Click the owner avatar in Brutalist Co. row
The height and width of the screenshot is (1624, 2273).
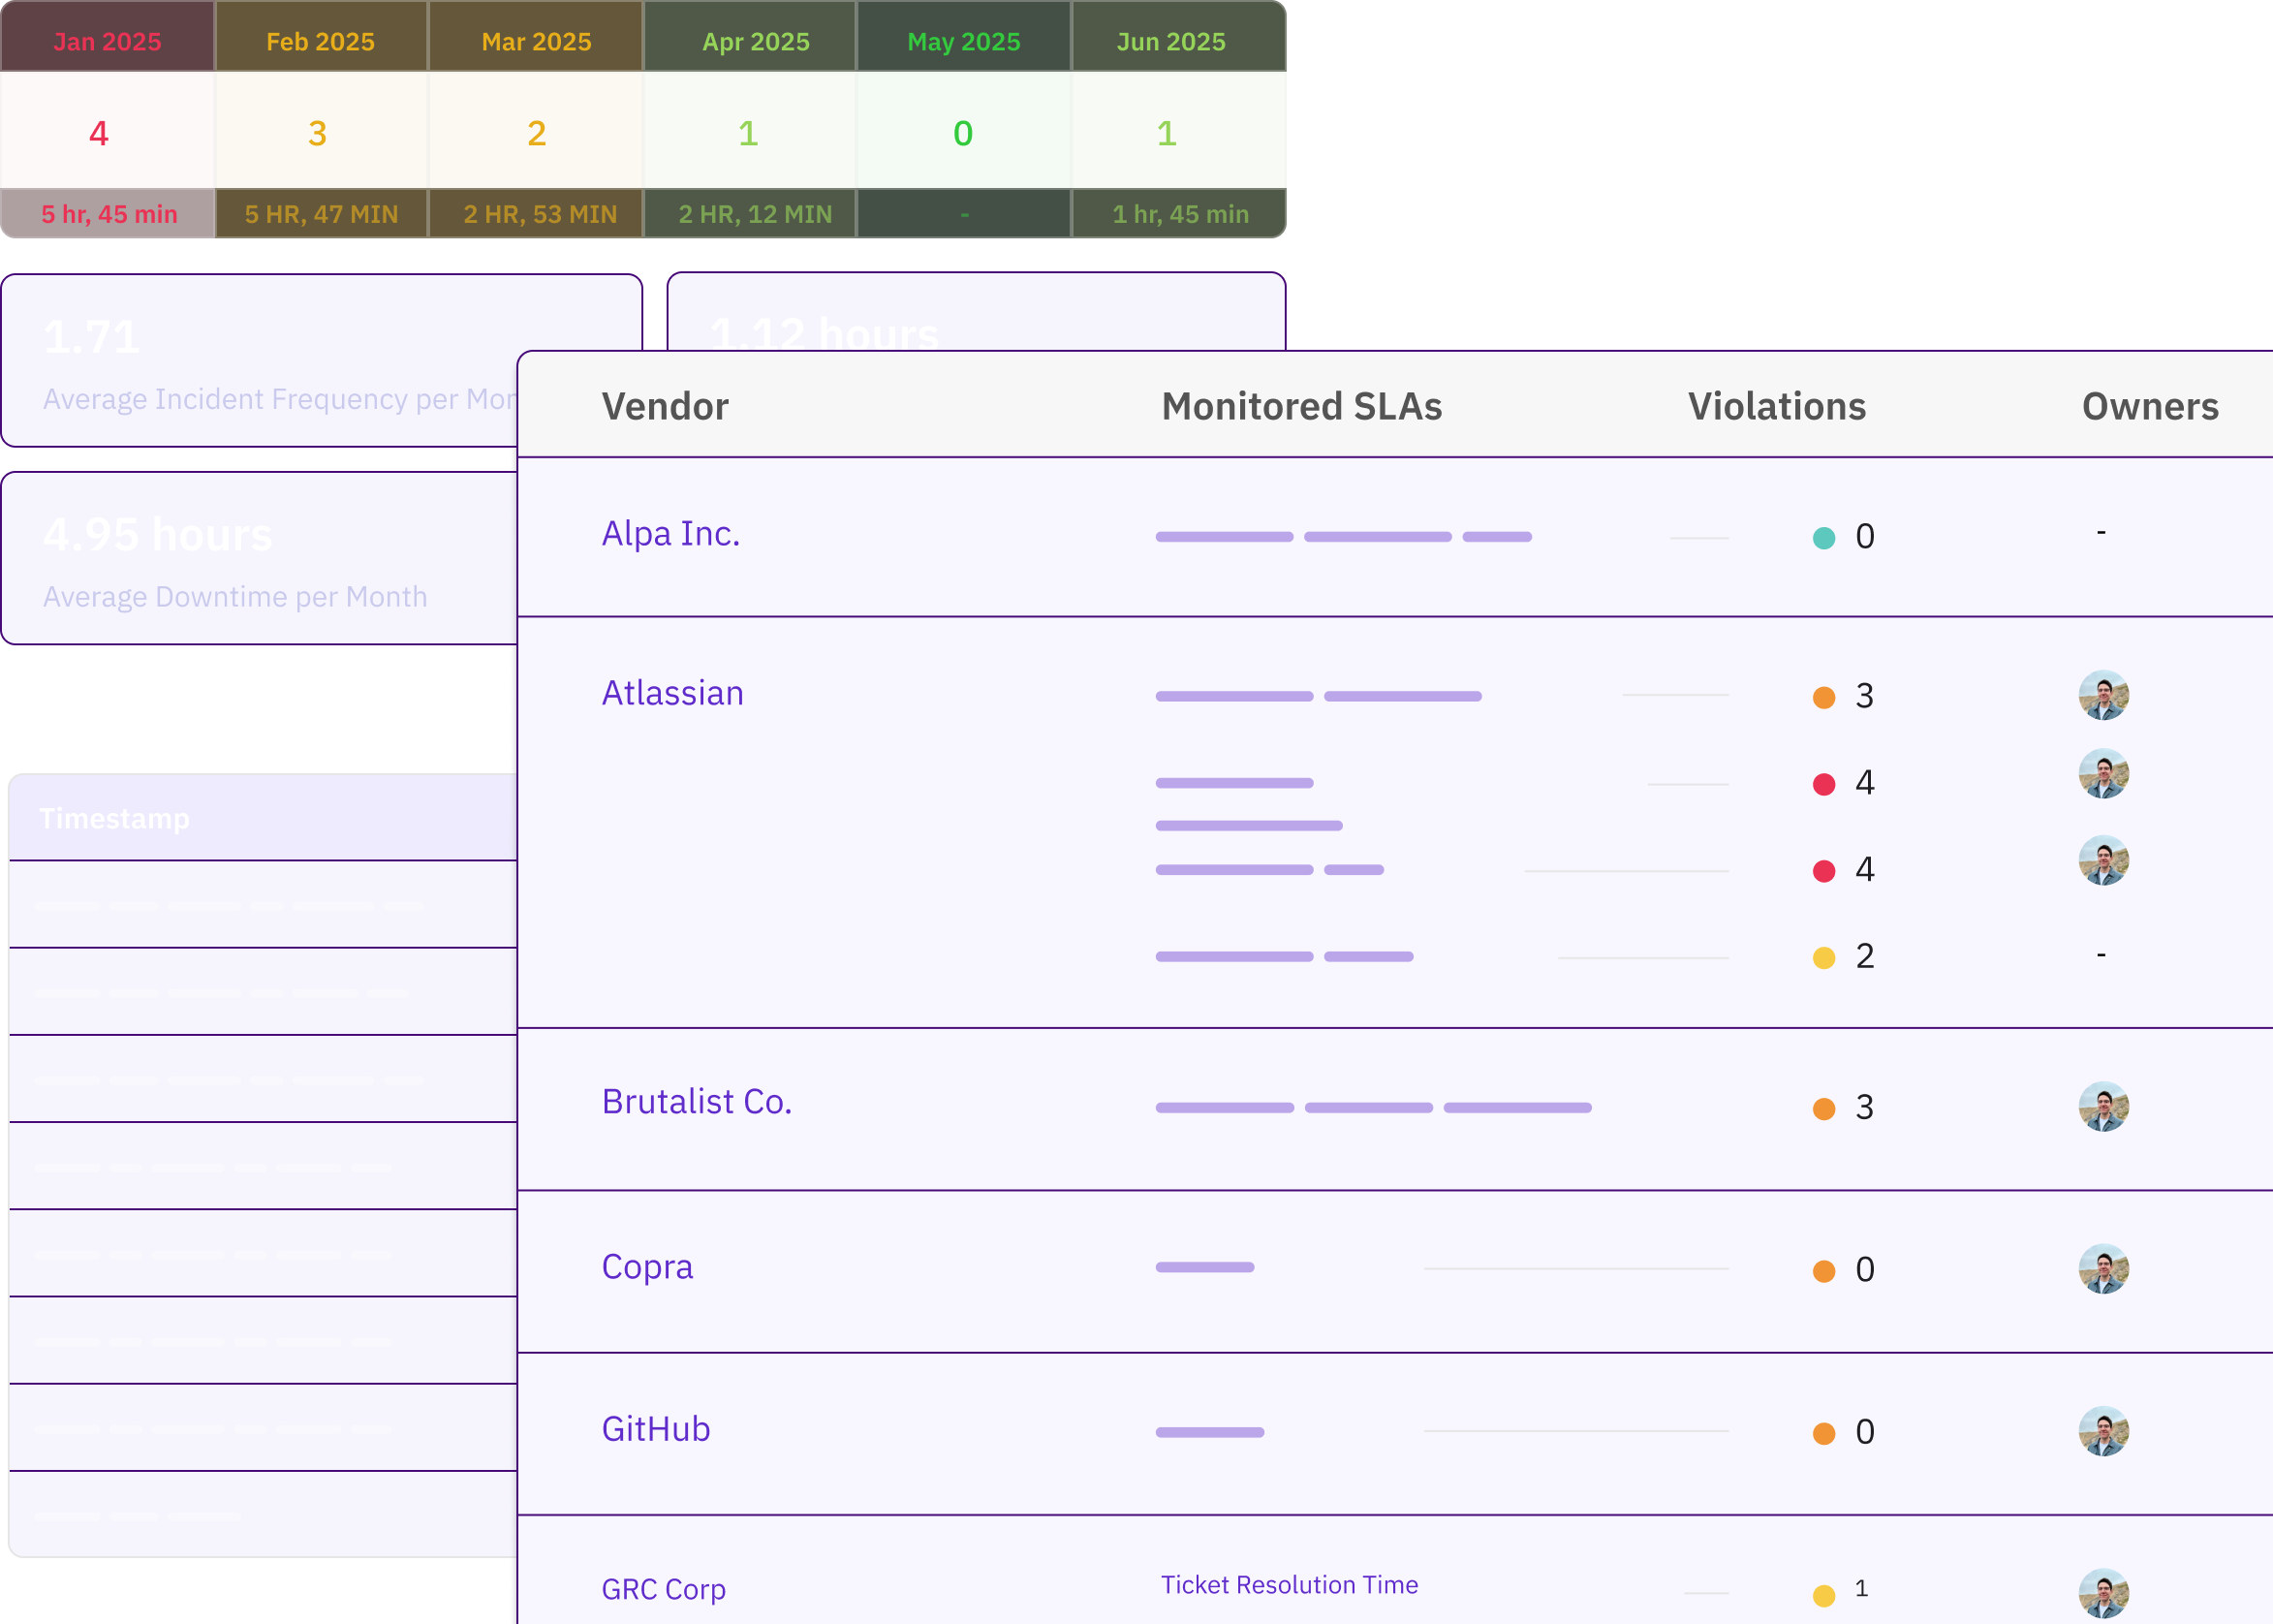(2103, 1106)
